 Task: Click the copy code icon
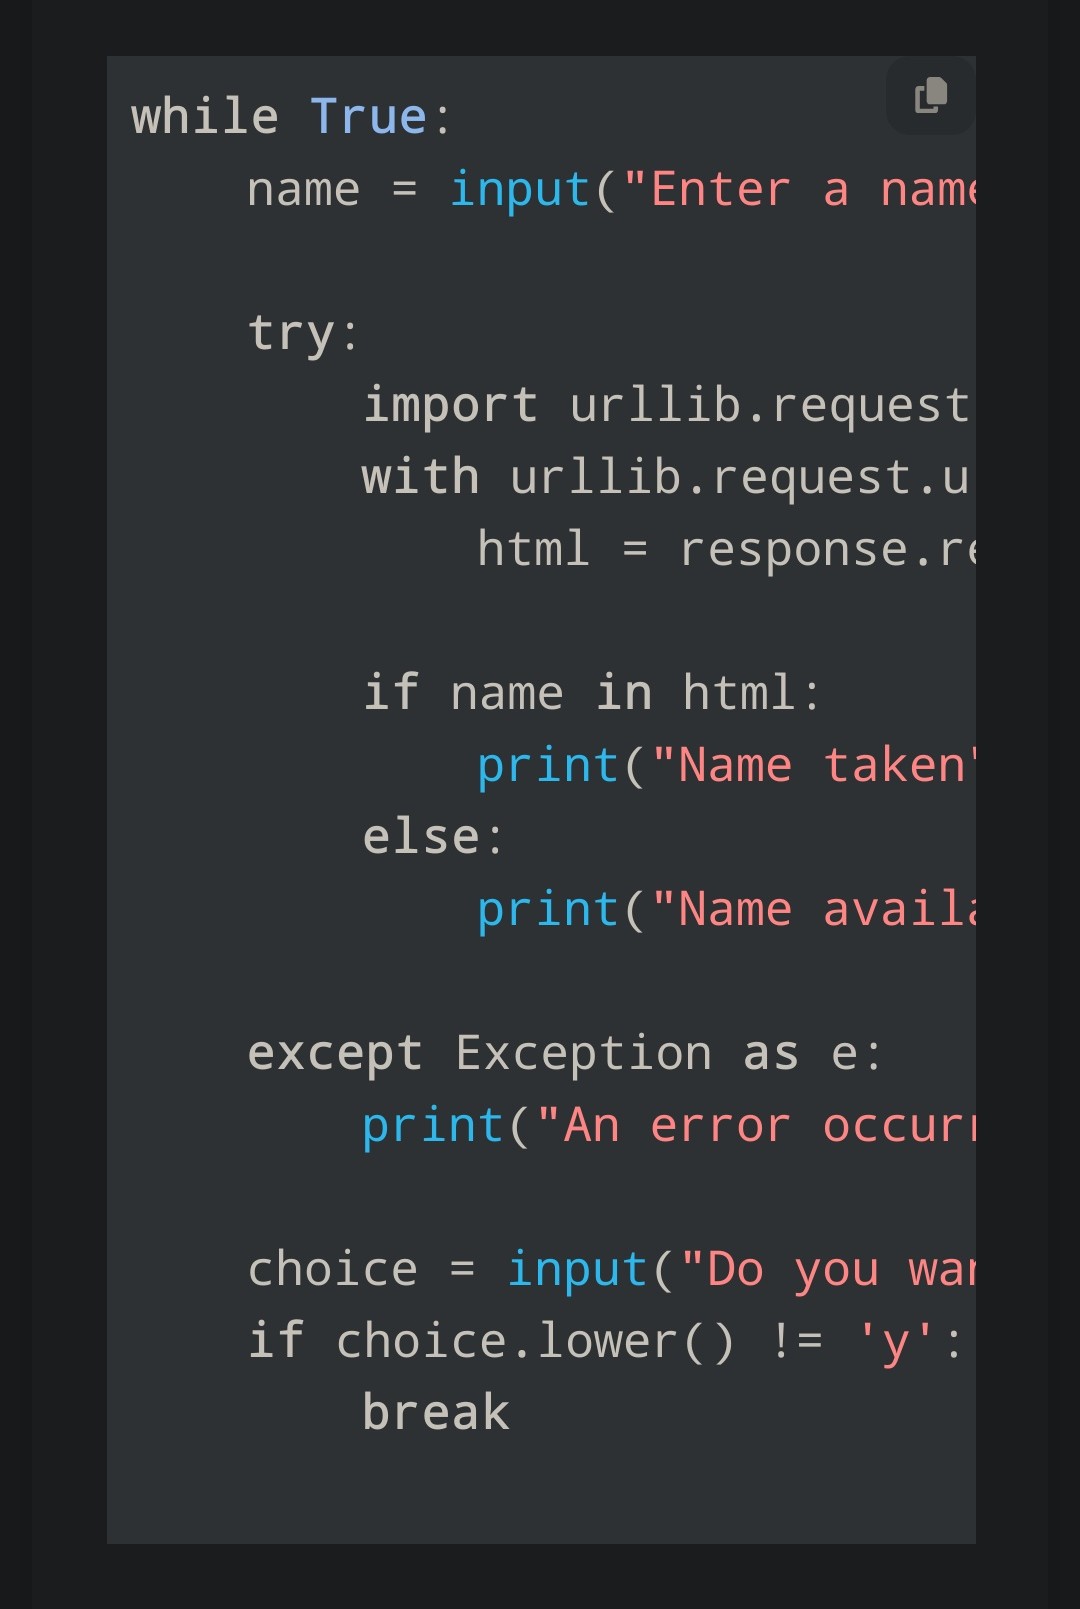(x=930, y=96)
